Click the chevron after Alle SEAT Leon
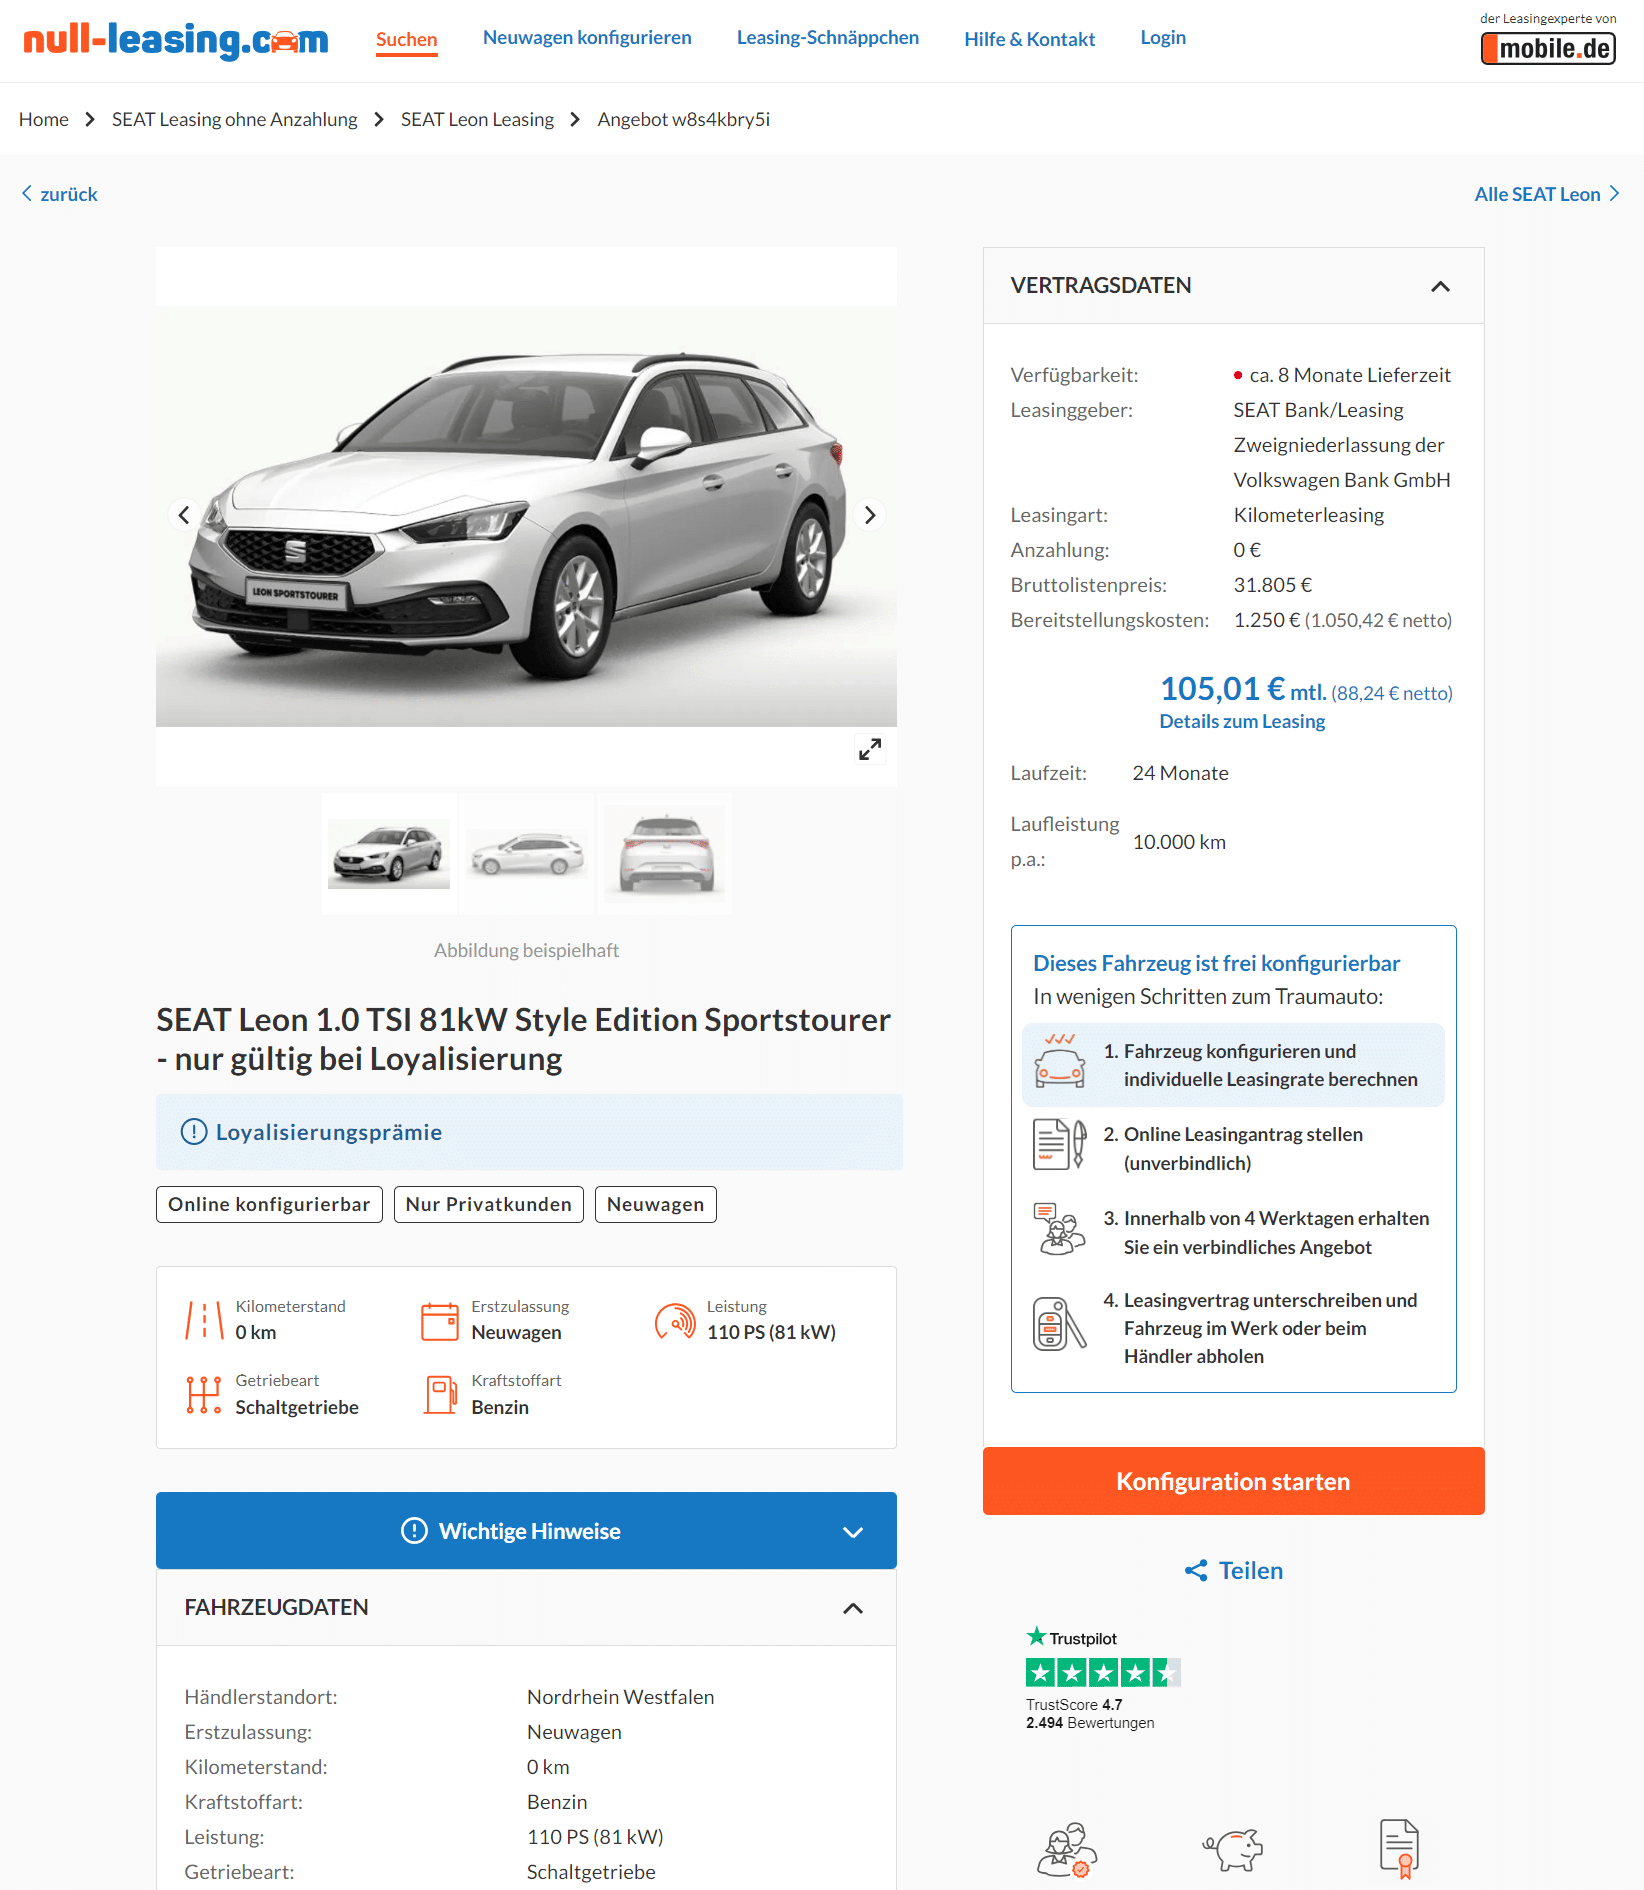The height and width of the screenshot is (1890, 1644). [1614, 194]
